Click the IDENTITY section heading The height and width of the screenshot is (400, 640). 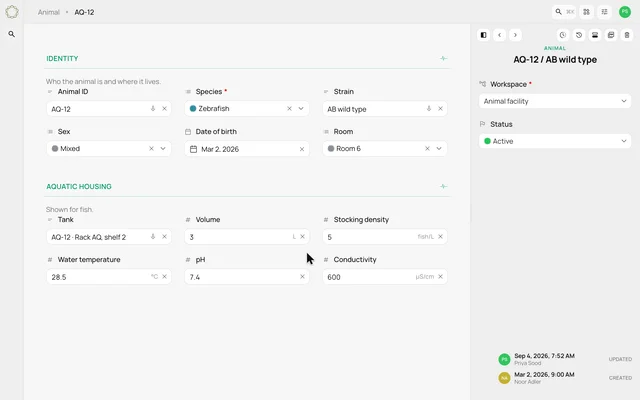point(62,58)
